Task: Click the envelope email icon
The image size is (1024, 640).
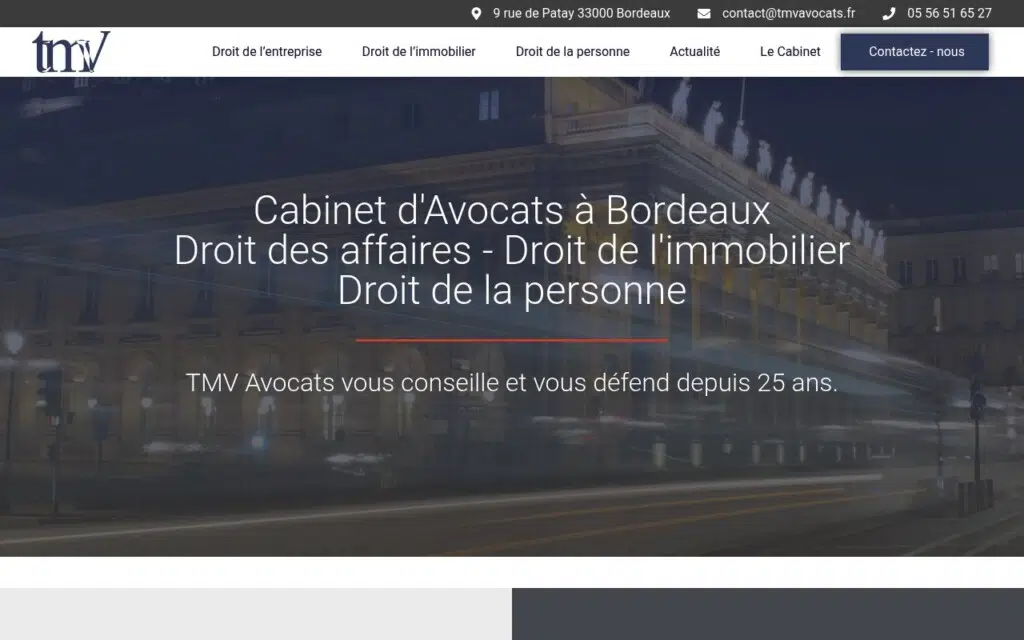Action: click(x=703, y=14)
